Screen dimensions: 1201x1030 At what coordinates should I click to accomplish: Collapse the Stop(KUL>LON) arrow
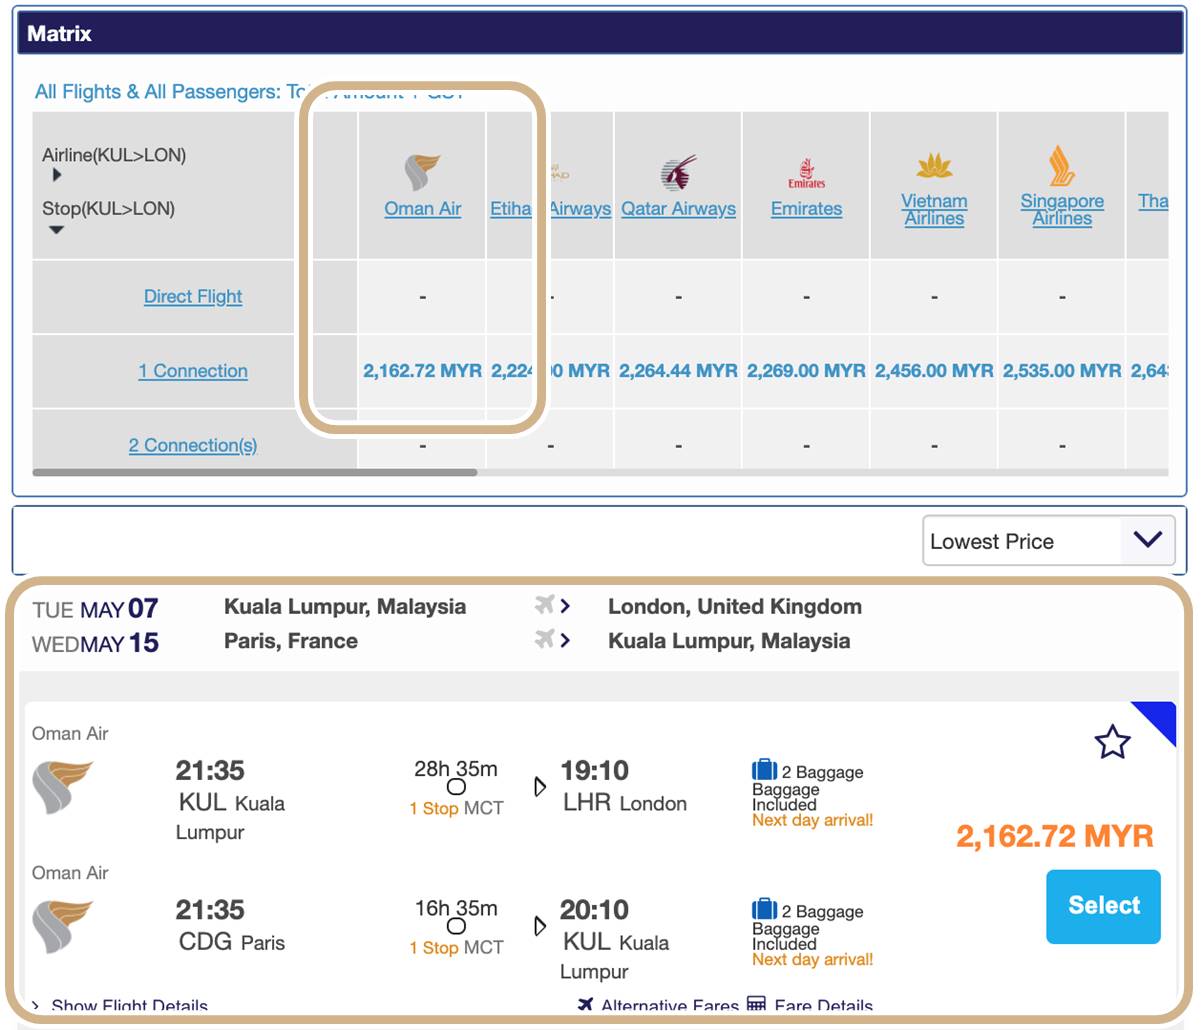pos(57,230)
